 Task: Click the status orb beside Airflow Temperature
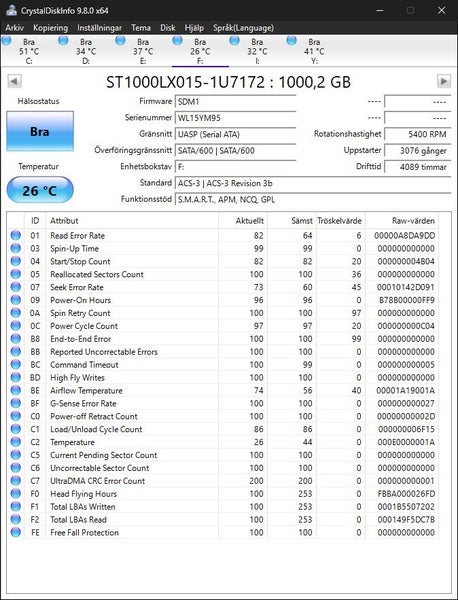pyautogui.click(x=16, y=390)
